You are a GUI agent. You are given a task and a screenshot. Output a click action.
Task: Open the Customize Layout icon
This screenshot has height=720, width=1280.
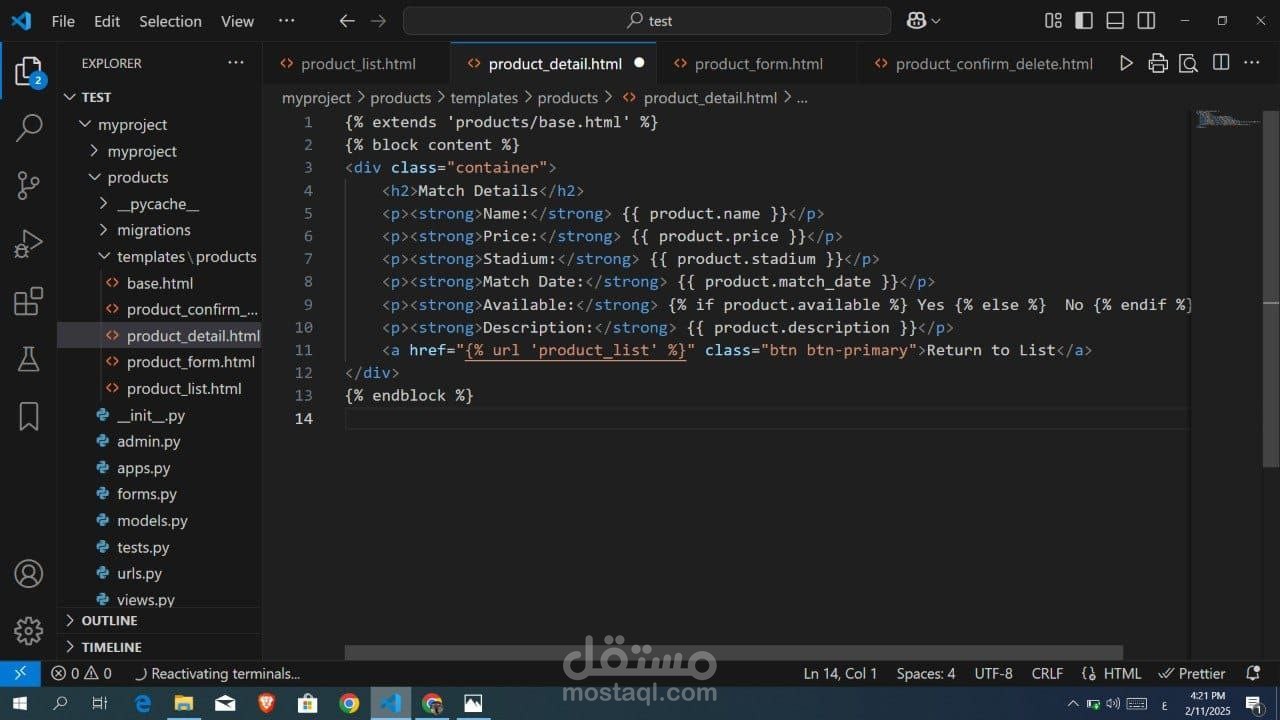click(x=1053, y=21)
